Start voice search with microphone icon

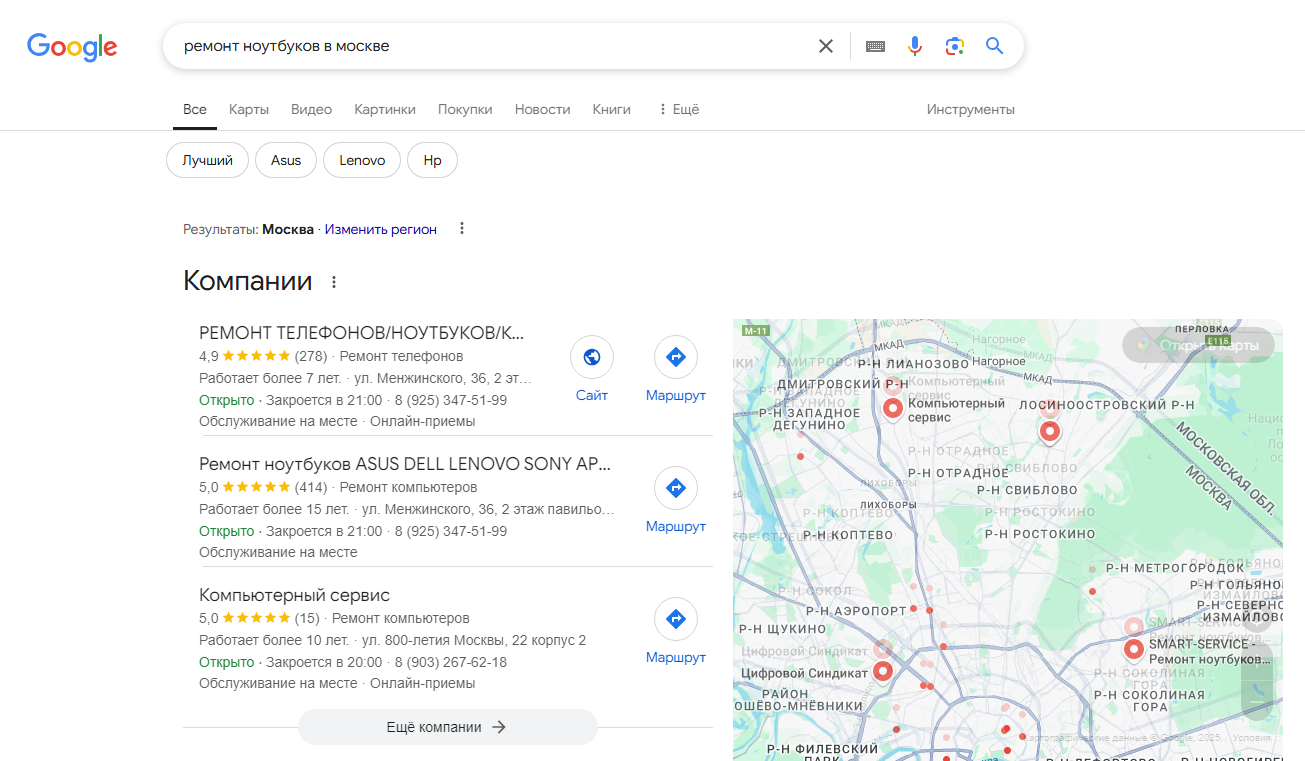[x=914, y=46]
